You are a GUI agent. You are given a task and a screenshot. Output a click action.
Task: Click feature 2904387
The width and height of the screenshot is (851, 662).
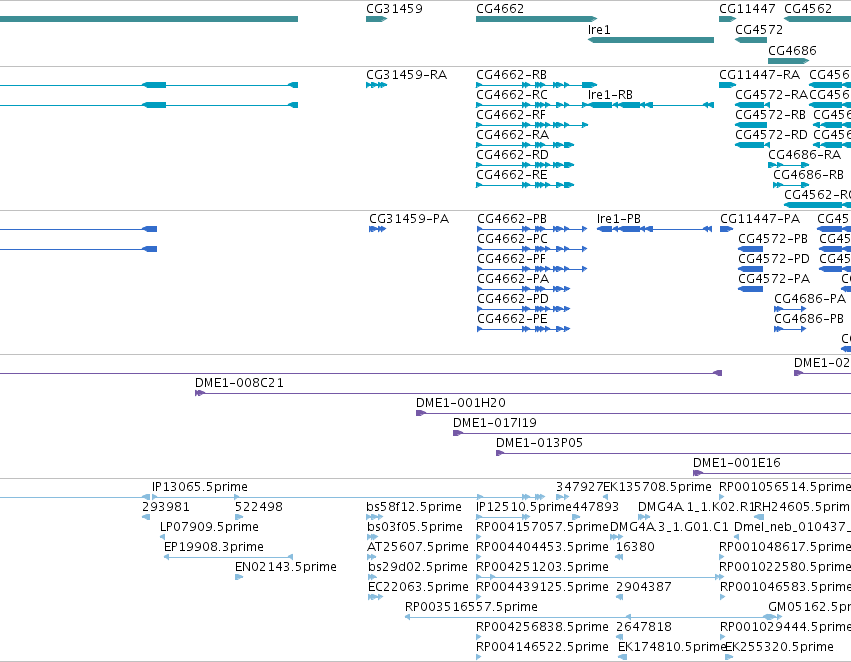(x=643, y=588)
